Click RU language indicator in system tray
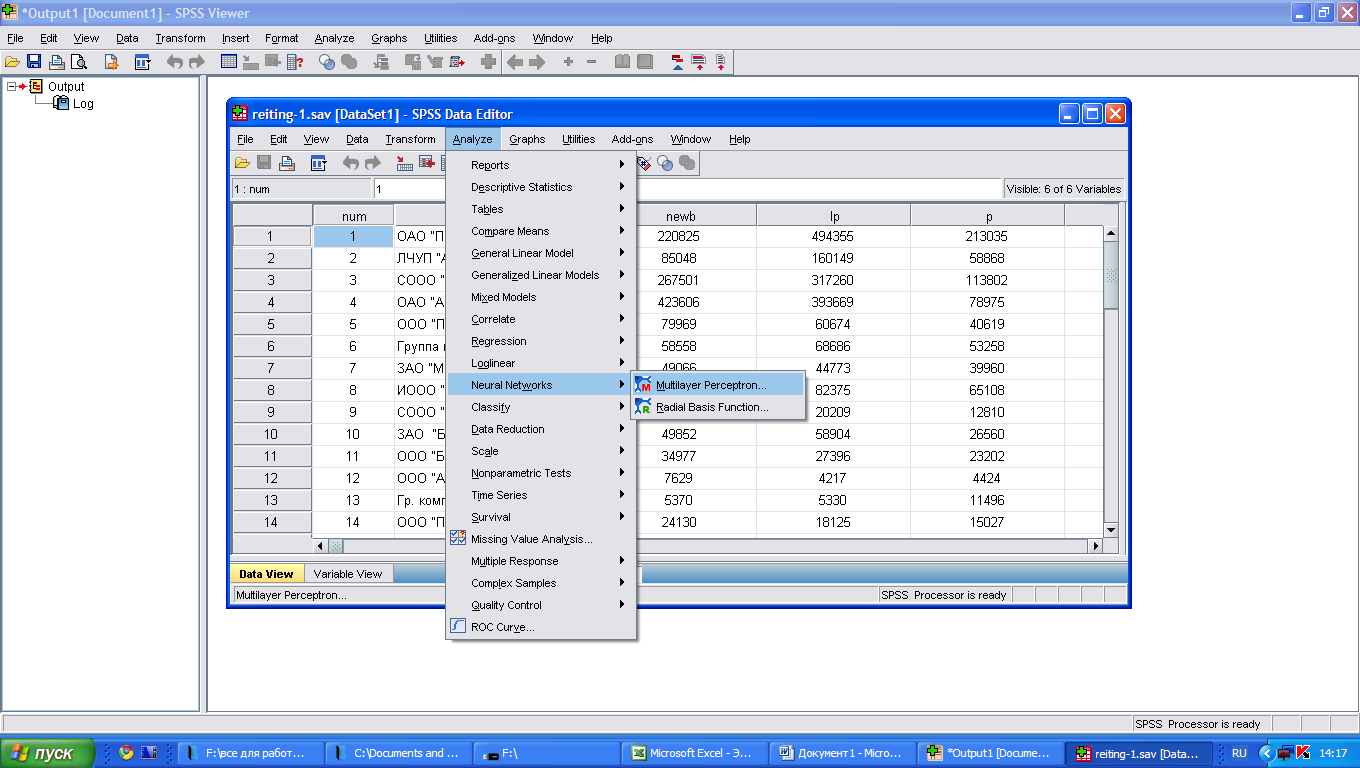 [x=1239, y=753]
